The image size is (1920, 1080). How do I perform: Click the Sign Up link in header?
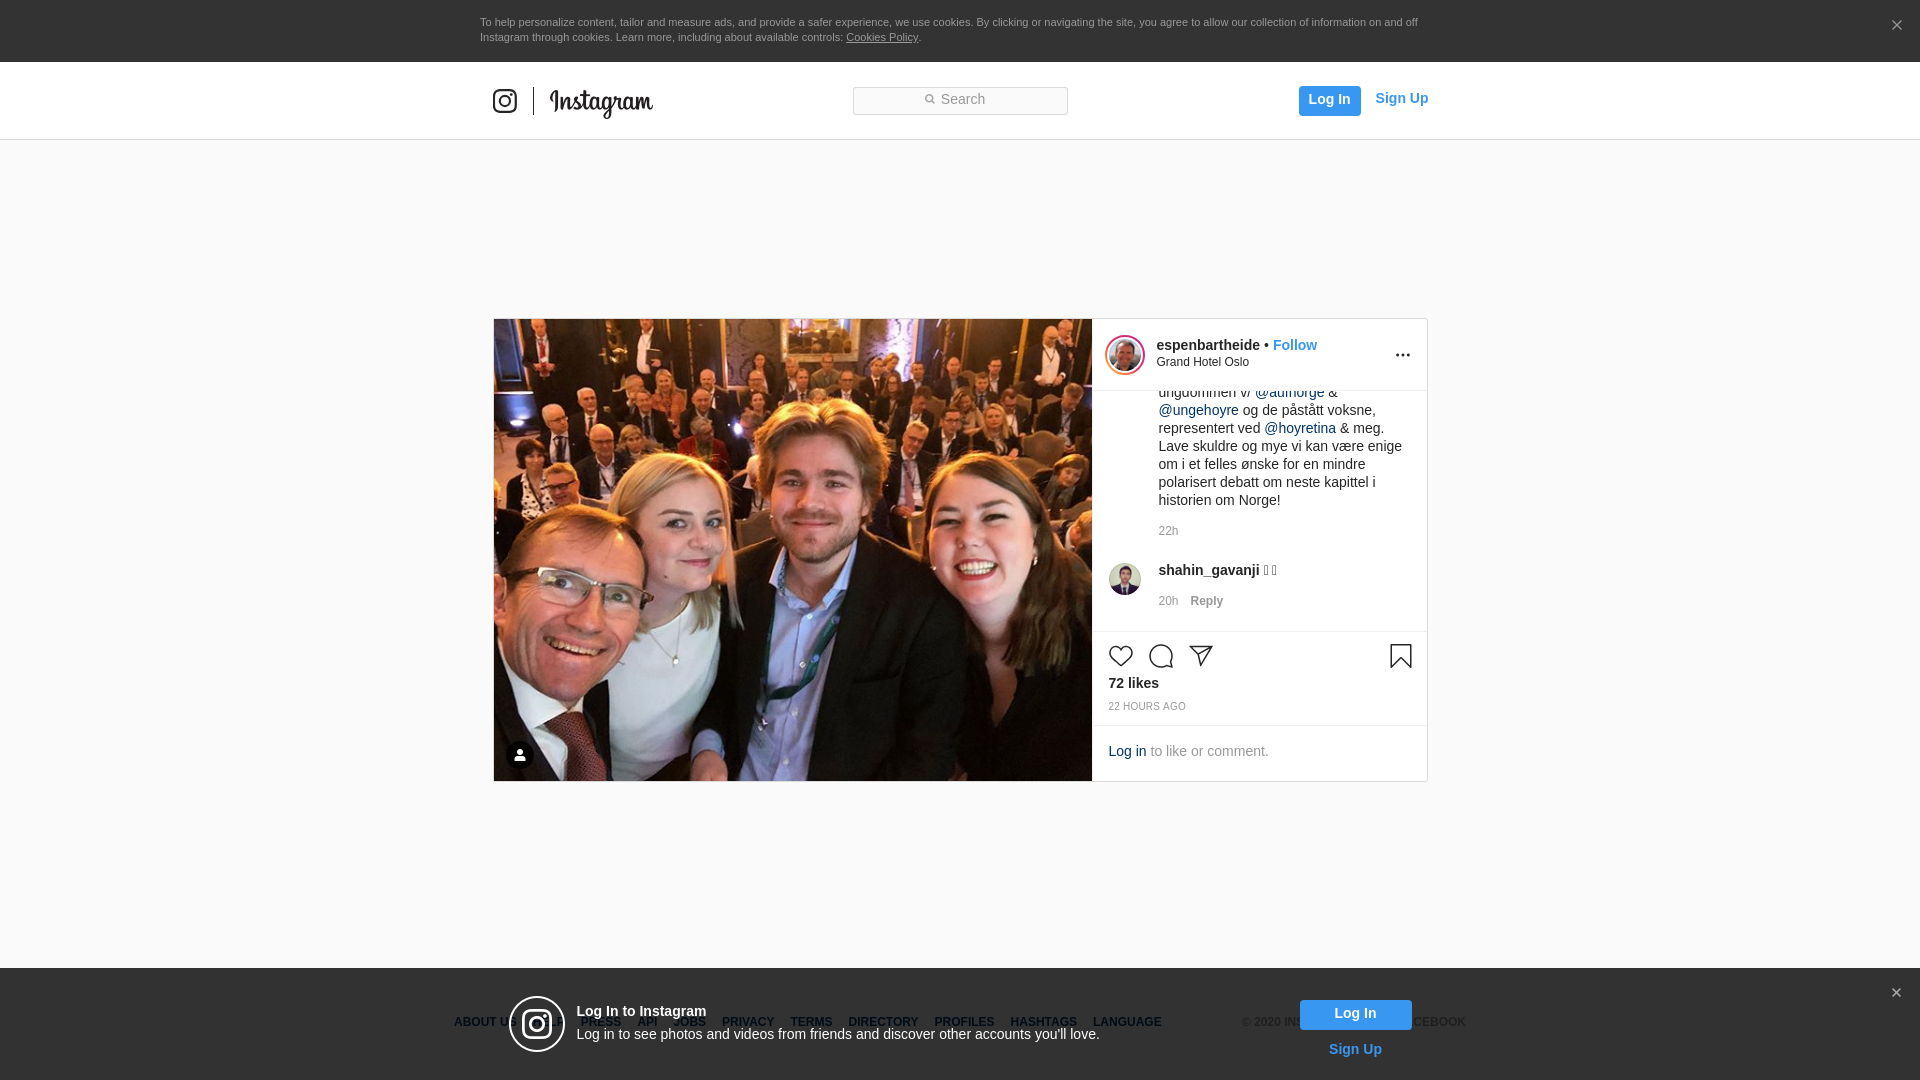coord(1401,98)
